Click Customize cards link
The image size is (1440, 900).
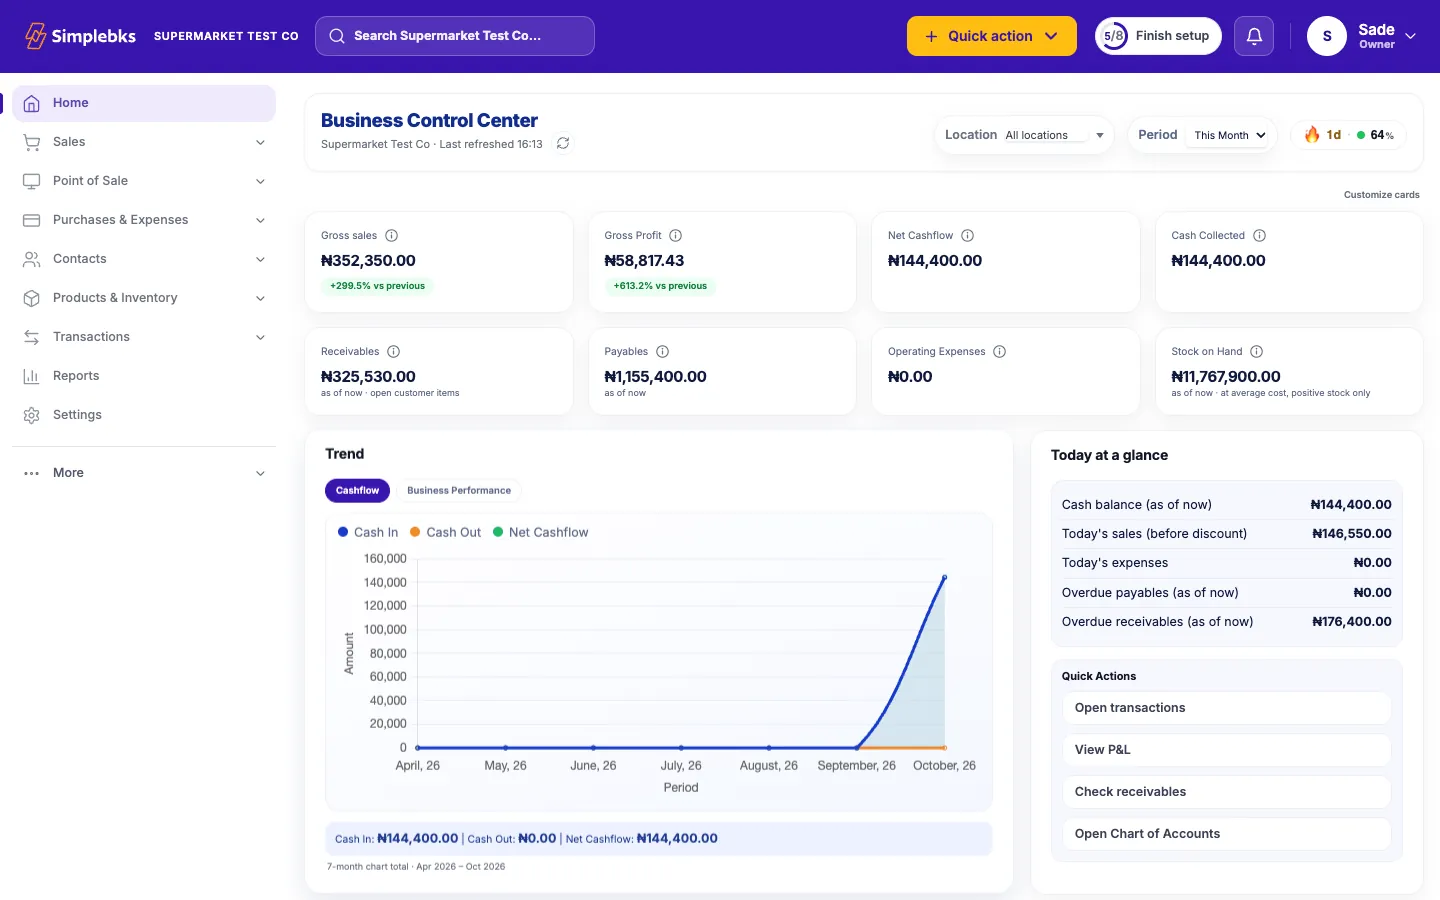1382,195
